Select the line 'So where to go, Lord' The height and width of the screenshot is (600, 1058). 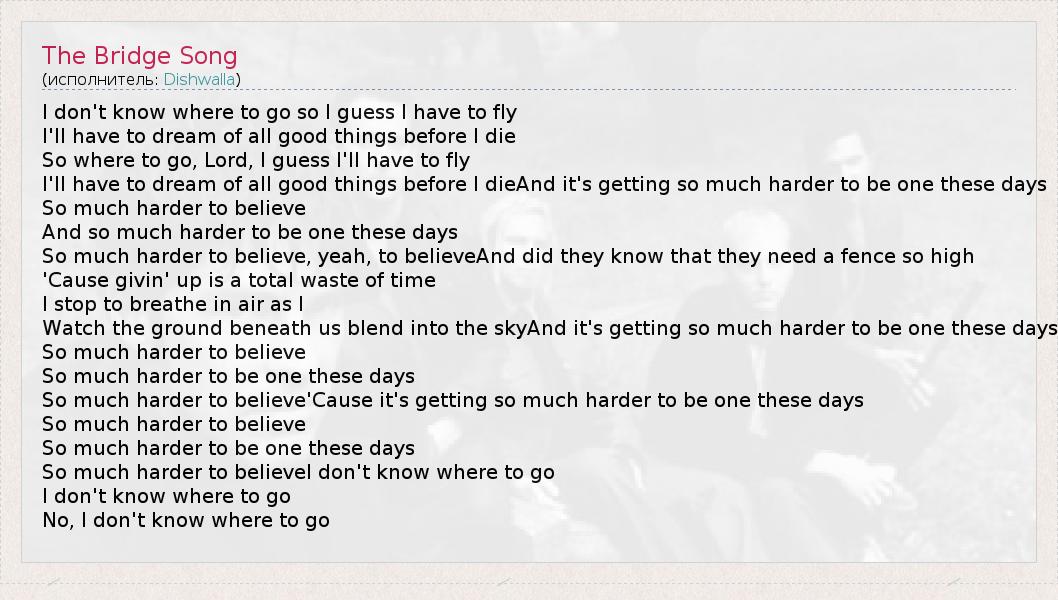[x=256, y=160]
